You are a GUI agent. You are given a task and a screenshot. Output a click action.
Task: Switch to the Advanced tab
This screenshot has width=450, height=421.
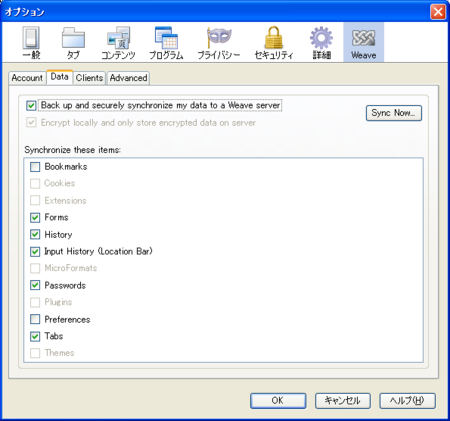pos(128,78)
